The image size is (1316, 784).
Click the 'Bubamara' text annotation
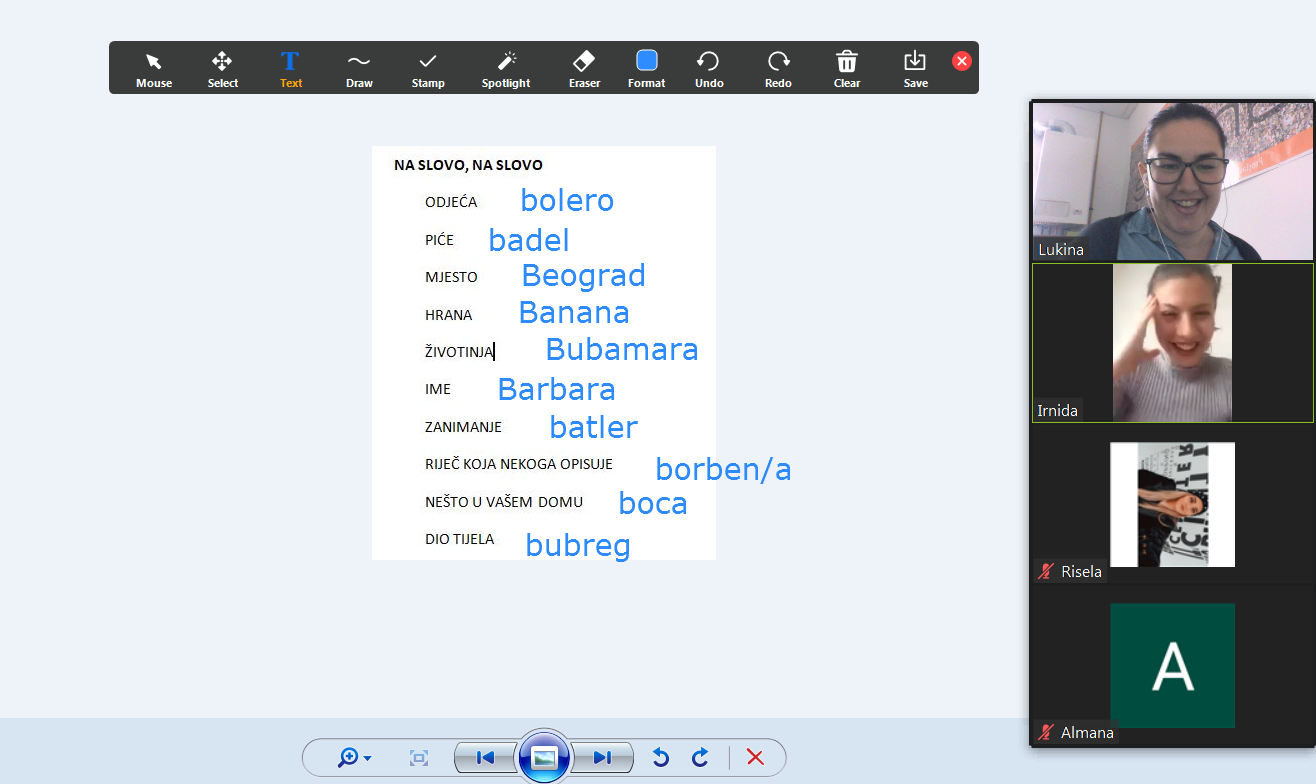622,350
